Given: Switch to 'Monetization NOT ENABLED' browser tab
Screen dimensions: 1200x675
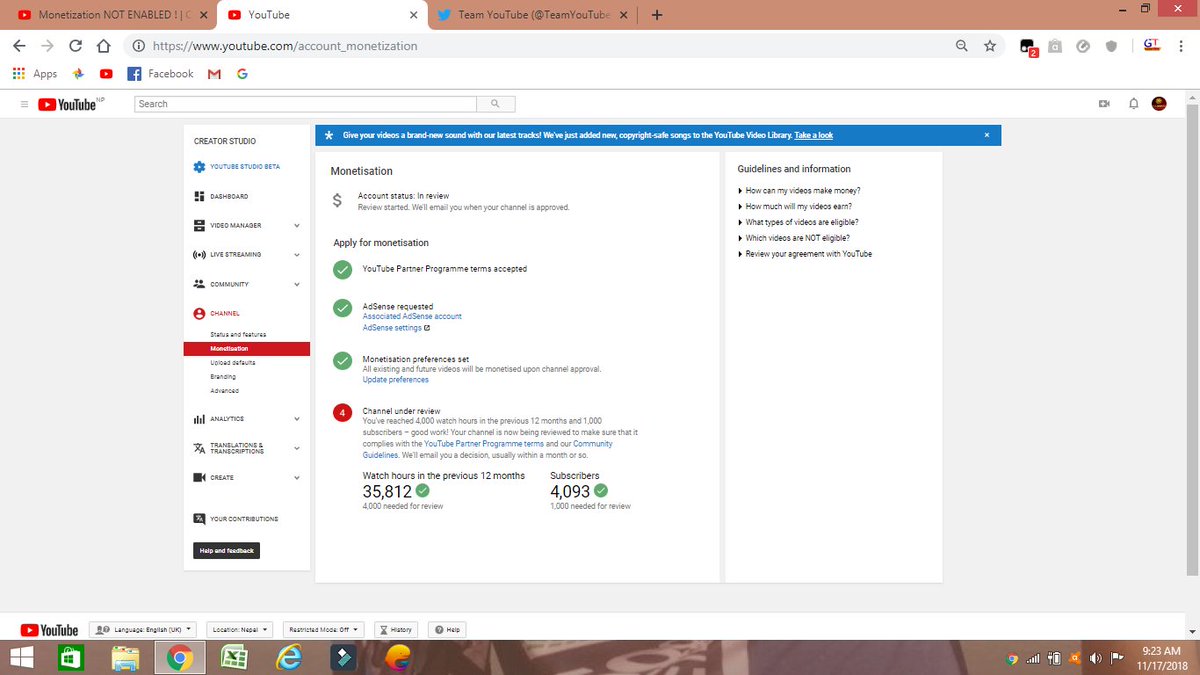Looking at the screenshot, I should tap(112, 15).
